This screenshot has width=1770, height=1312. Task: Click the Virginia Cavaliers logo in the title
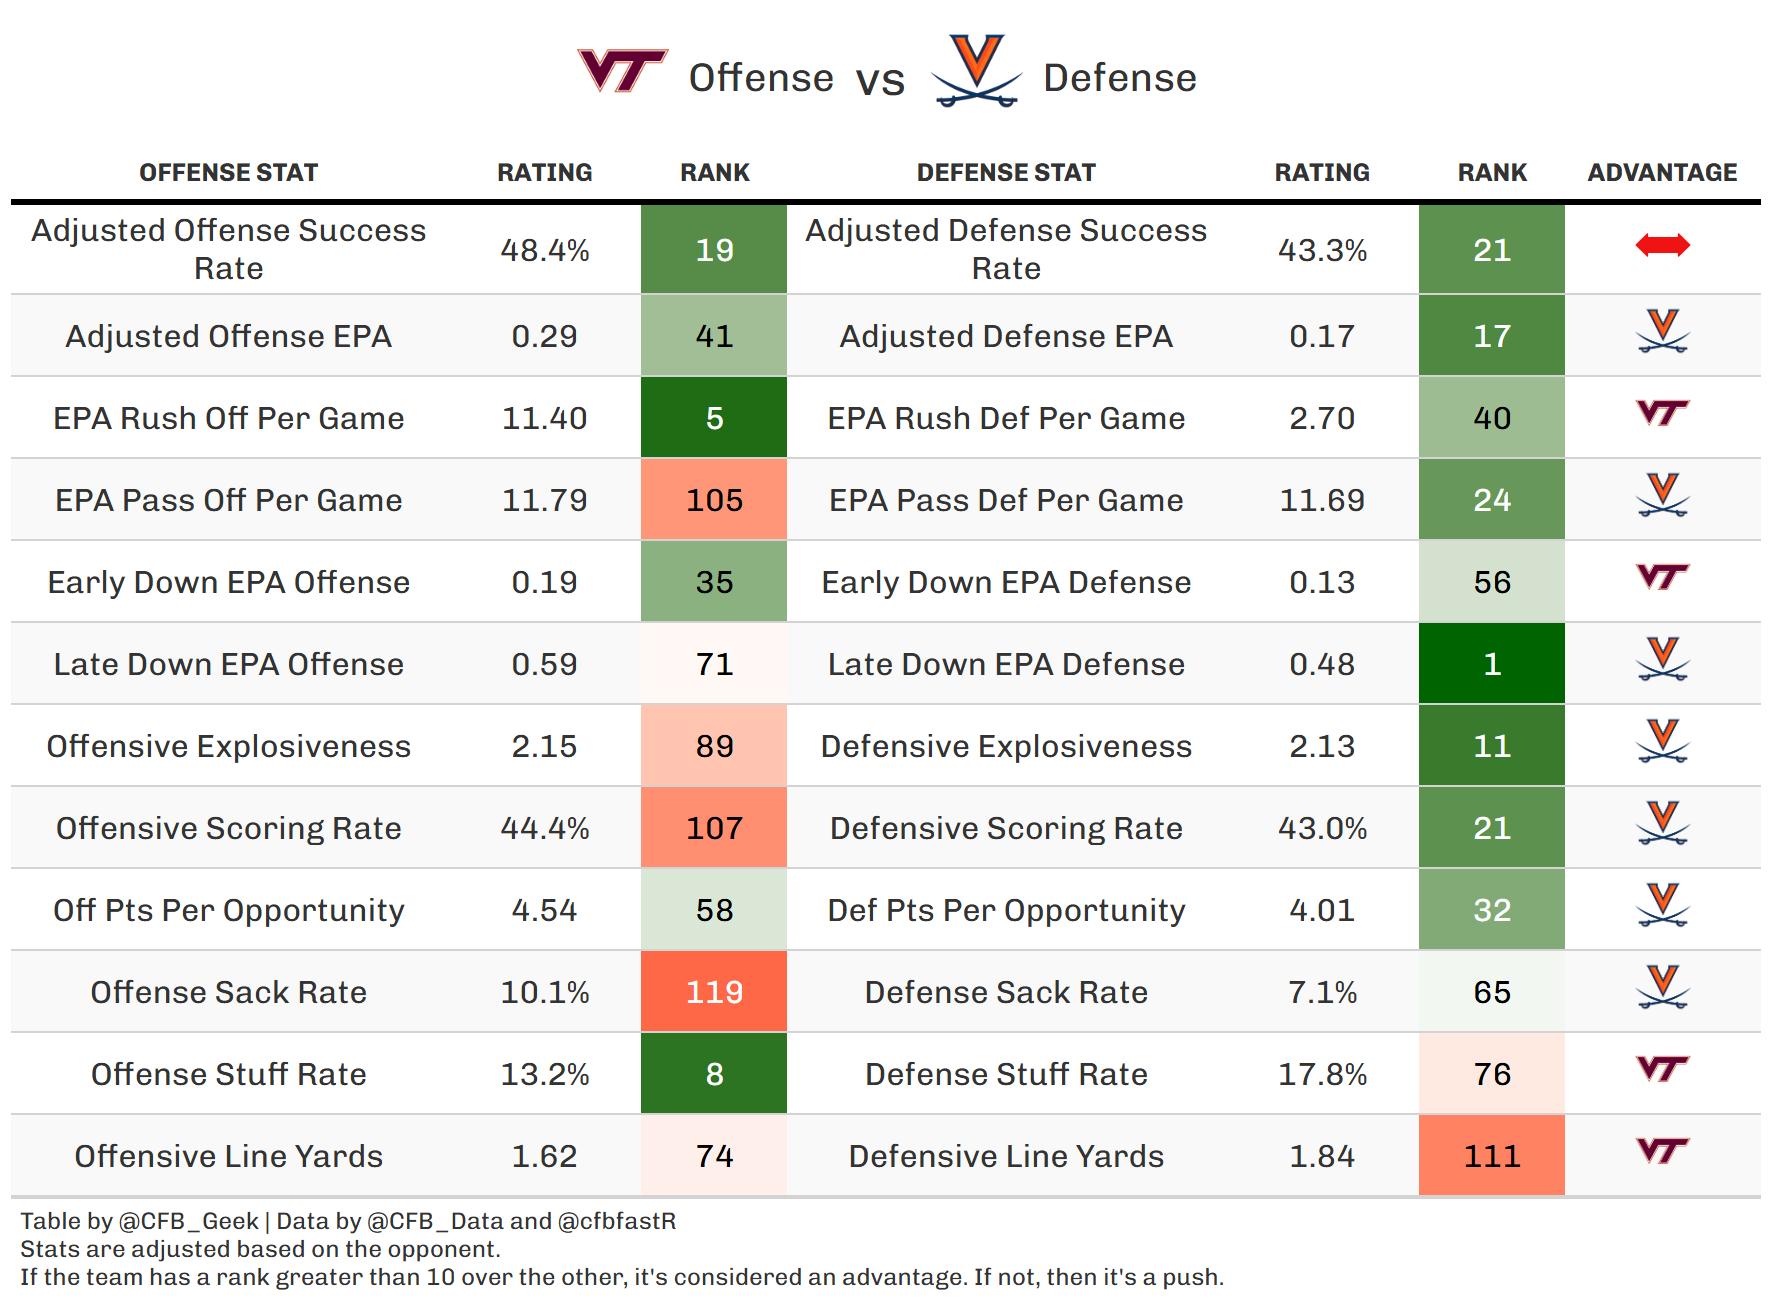[976, 72]
